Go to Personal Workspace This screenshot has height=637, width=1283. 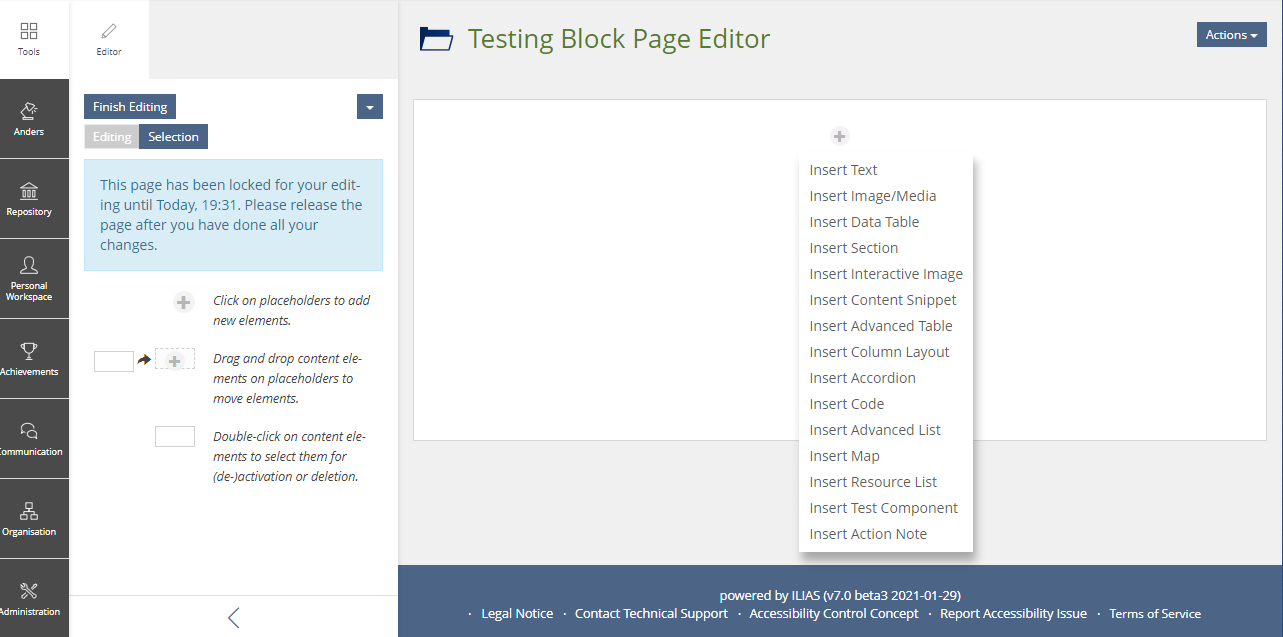[x=29, y=279]
